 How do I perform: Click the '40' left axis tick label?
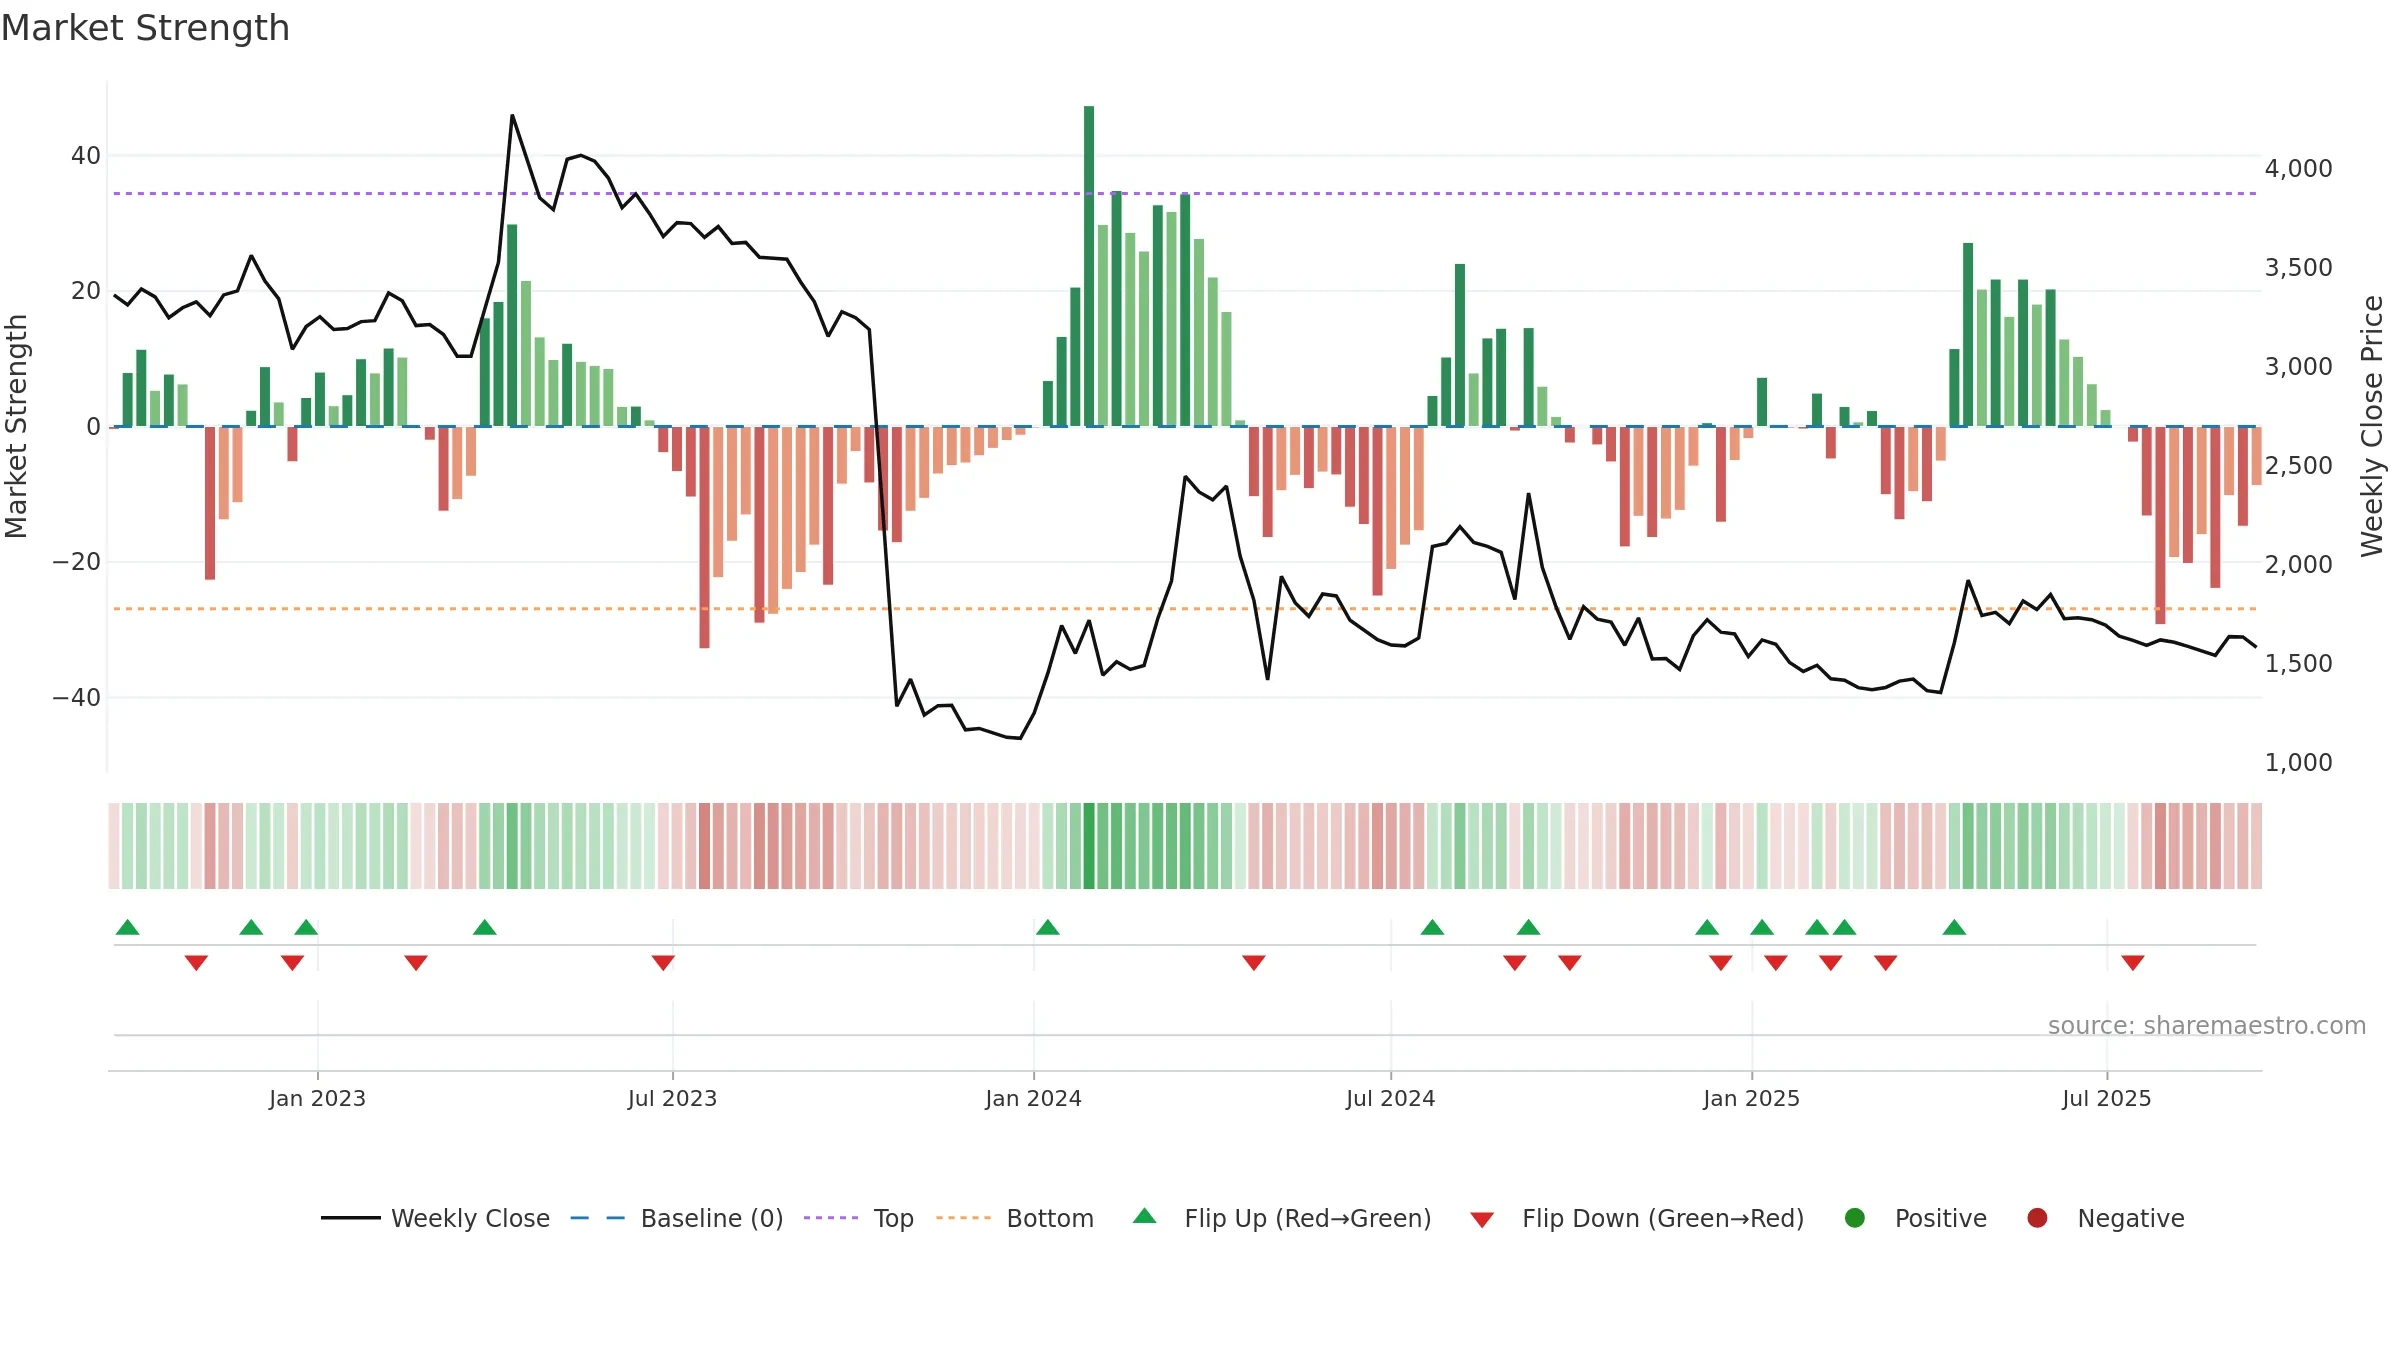tap(86, 156)
